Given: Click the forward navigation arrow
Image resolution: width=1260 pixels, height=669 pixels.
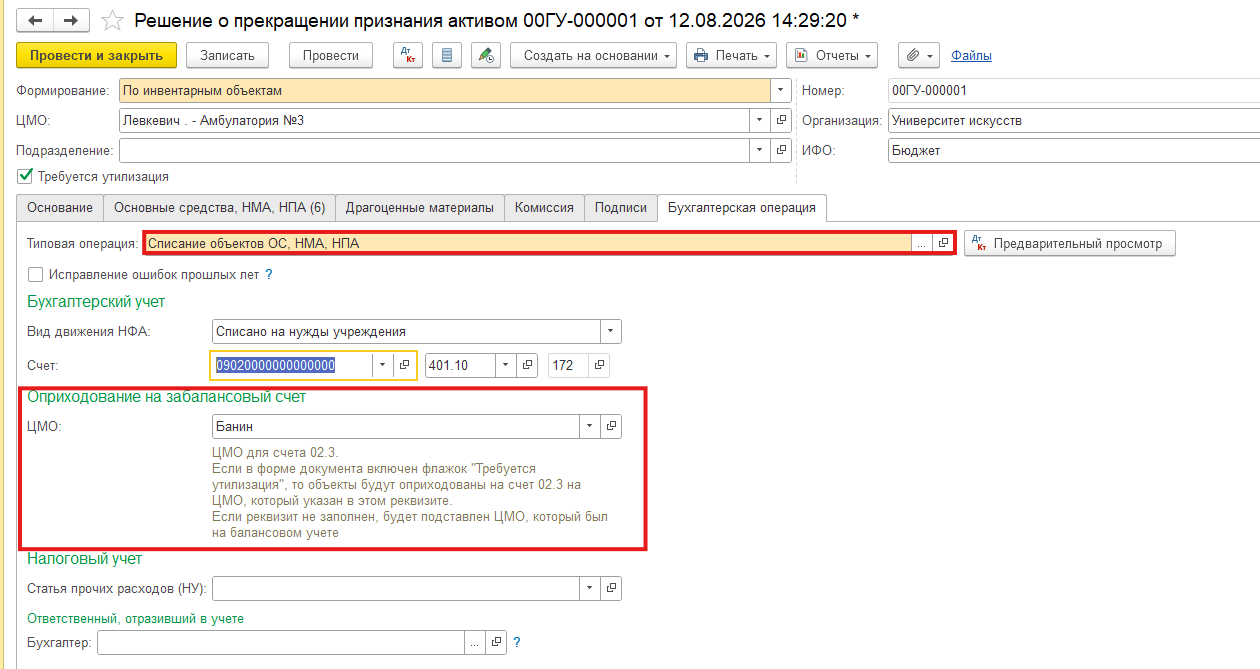Looking at the screenshot, I should (x=71, y=20).
